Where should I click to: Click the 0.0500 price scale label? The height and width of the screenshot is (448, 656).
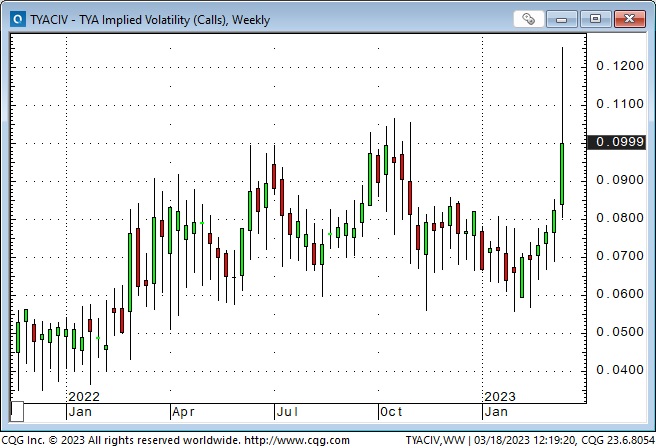click(x=620, y=332)
